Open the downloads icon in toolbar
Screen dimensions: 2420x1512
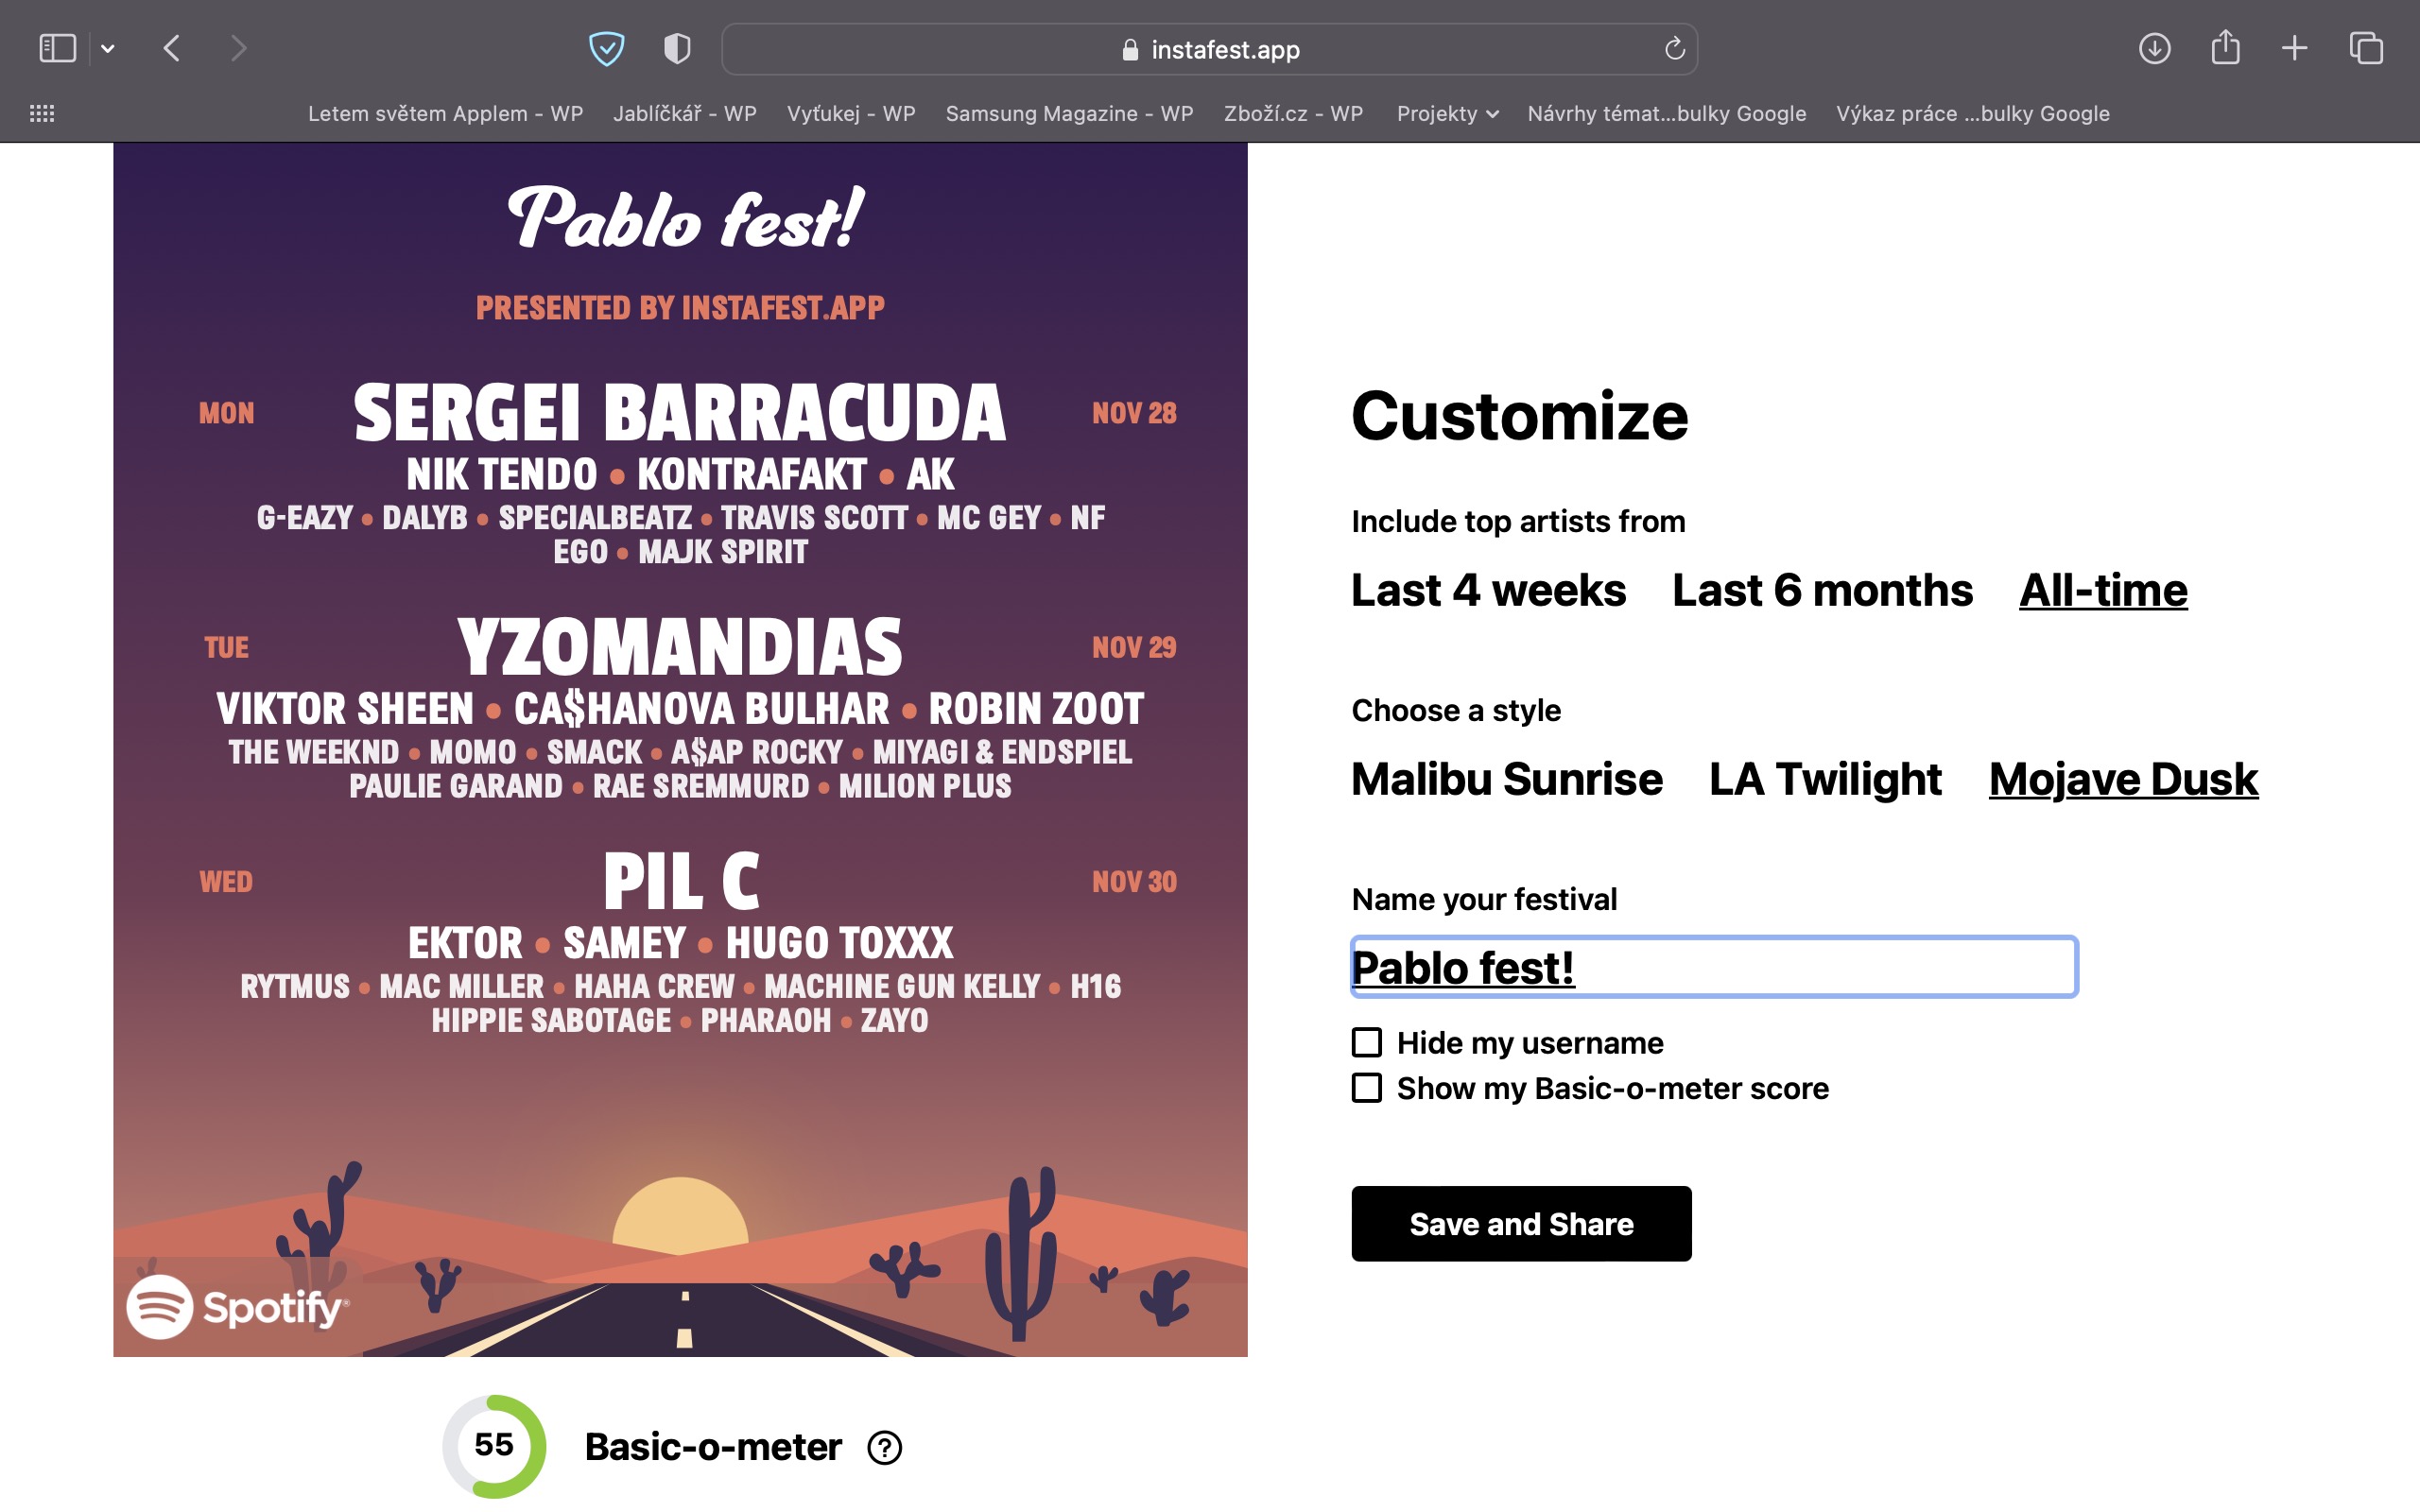(2154, 48)
